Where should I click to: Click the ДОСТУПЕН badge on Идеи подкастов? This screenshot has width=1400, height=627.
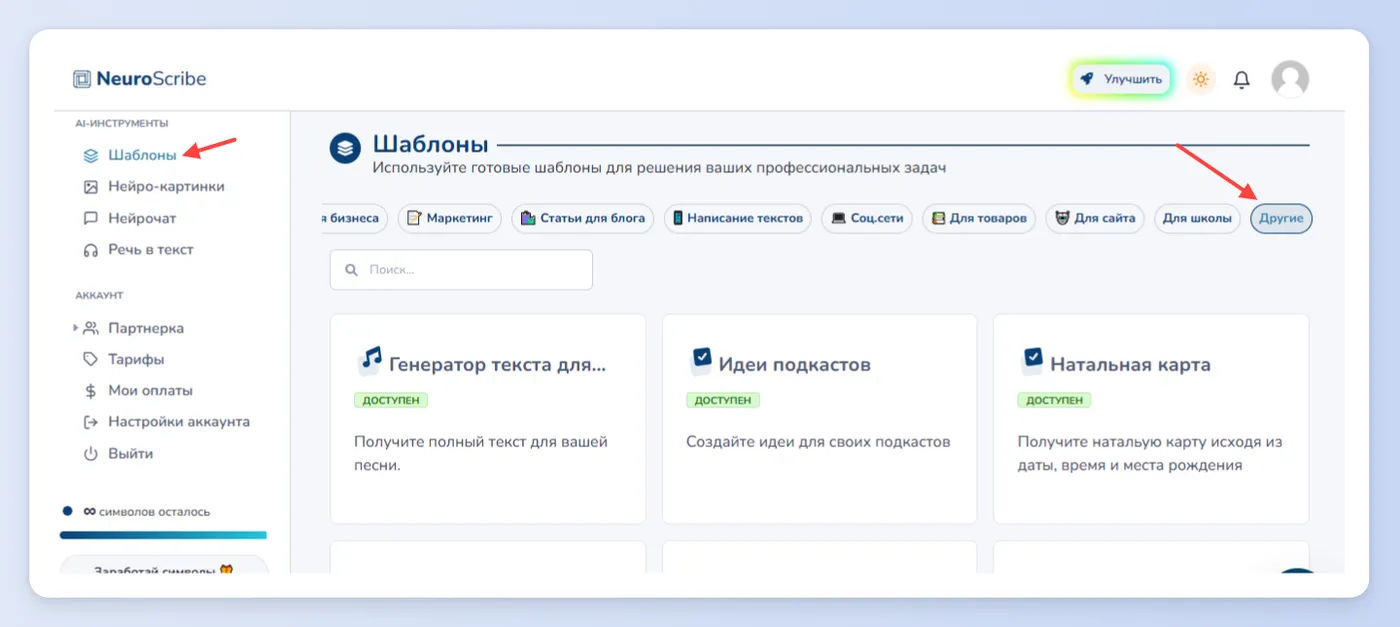click(723, 400)
